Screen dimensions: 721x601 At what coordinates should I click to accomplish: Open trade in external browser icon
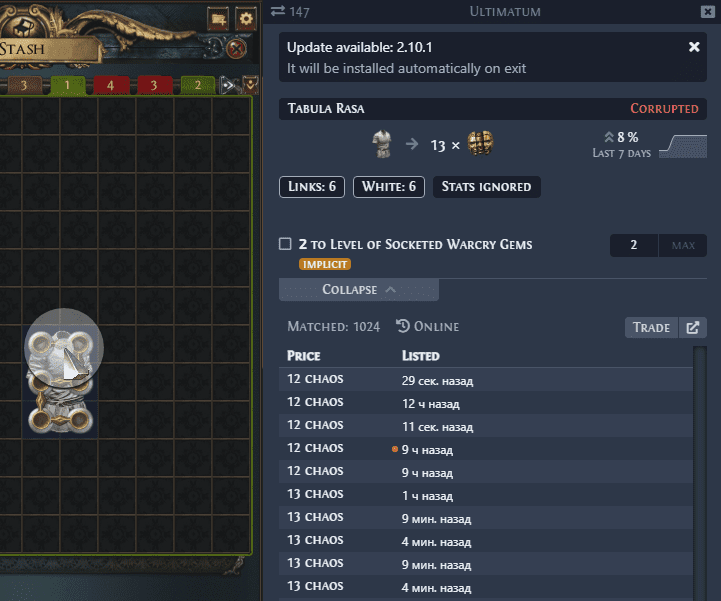(693, 327)
